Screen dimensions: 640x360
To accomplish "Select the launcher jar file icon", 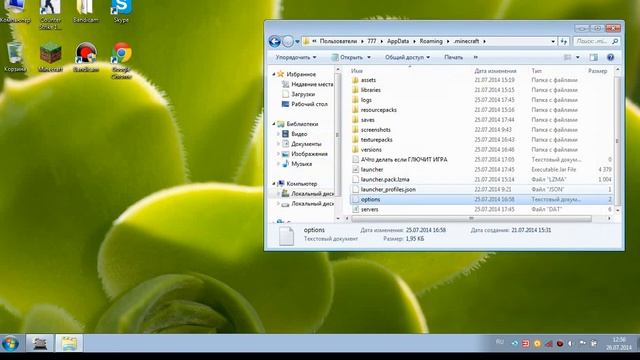I will click(x=355, y=169).
